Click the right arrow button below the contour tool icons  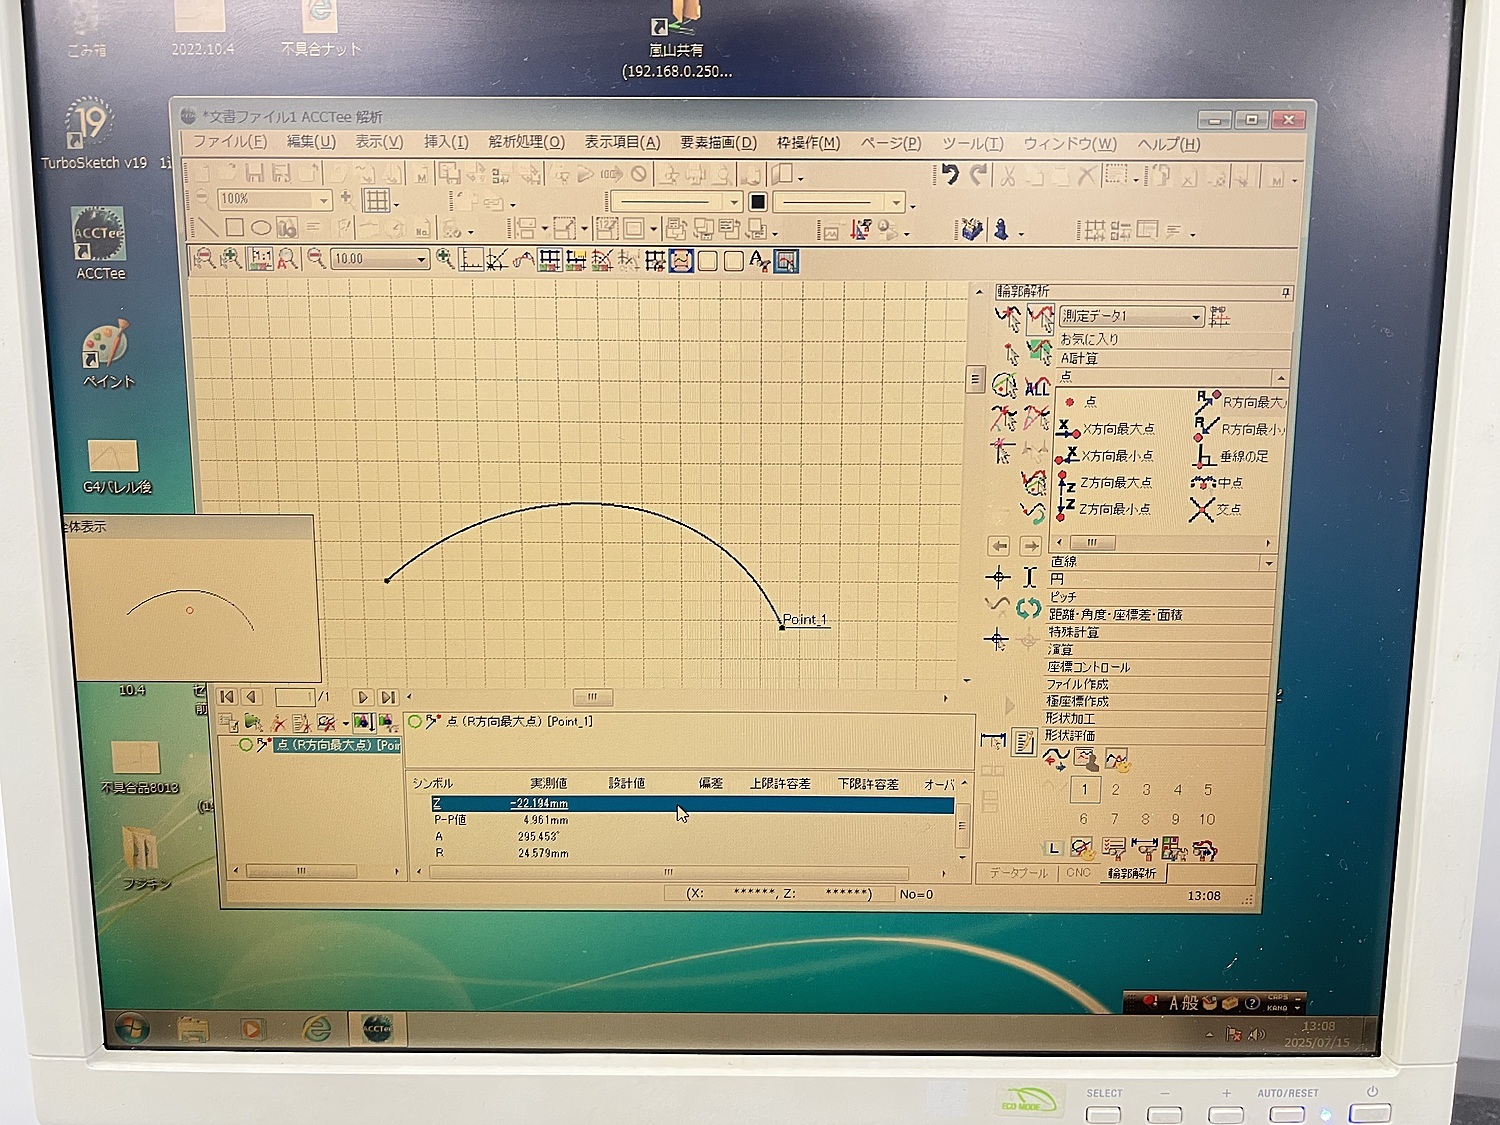tap(1030, 546)
